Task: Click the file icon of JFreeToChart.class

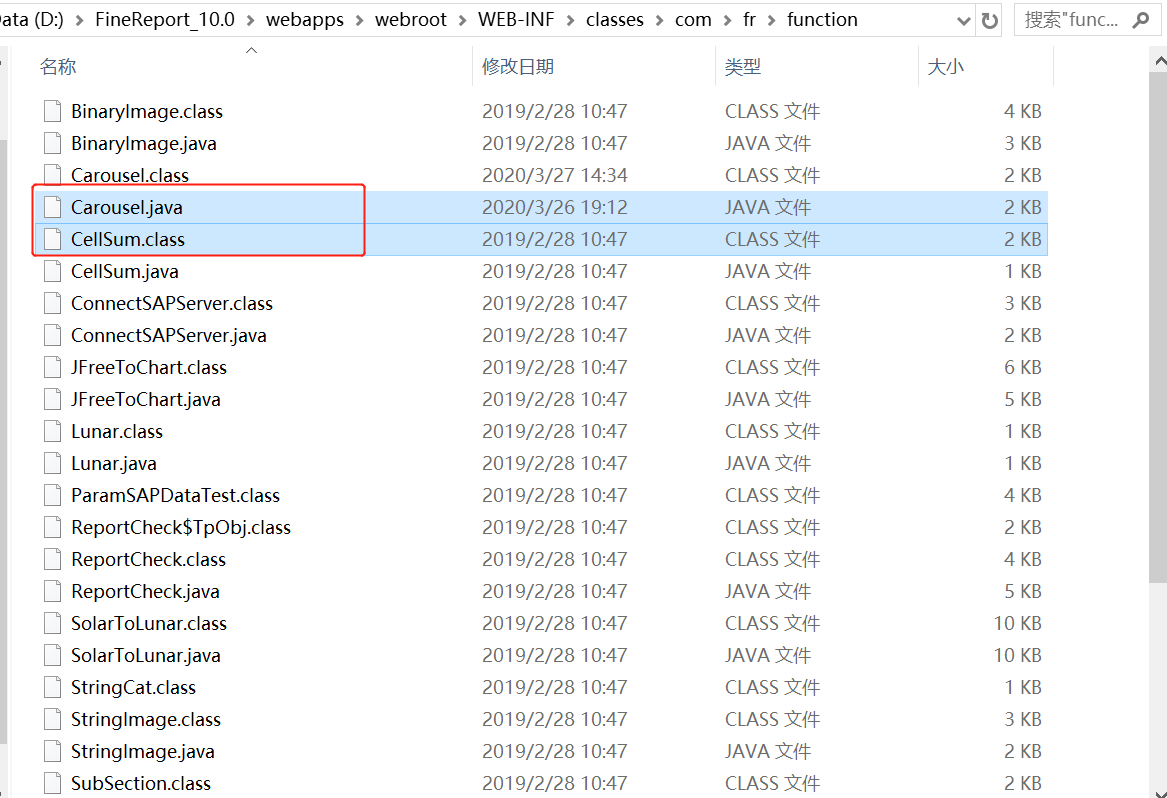Action: [52, 367]
